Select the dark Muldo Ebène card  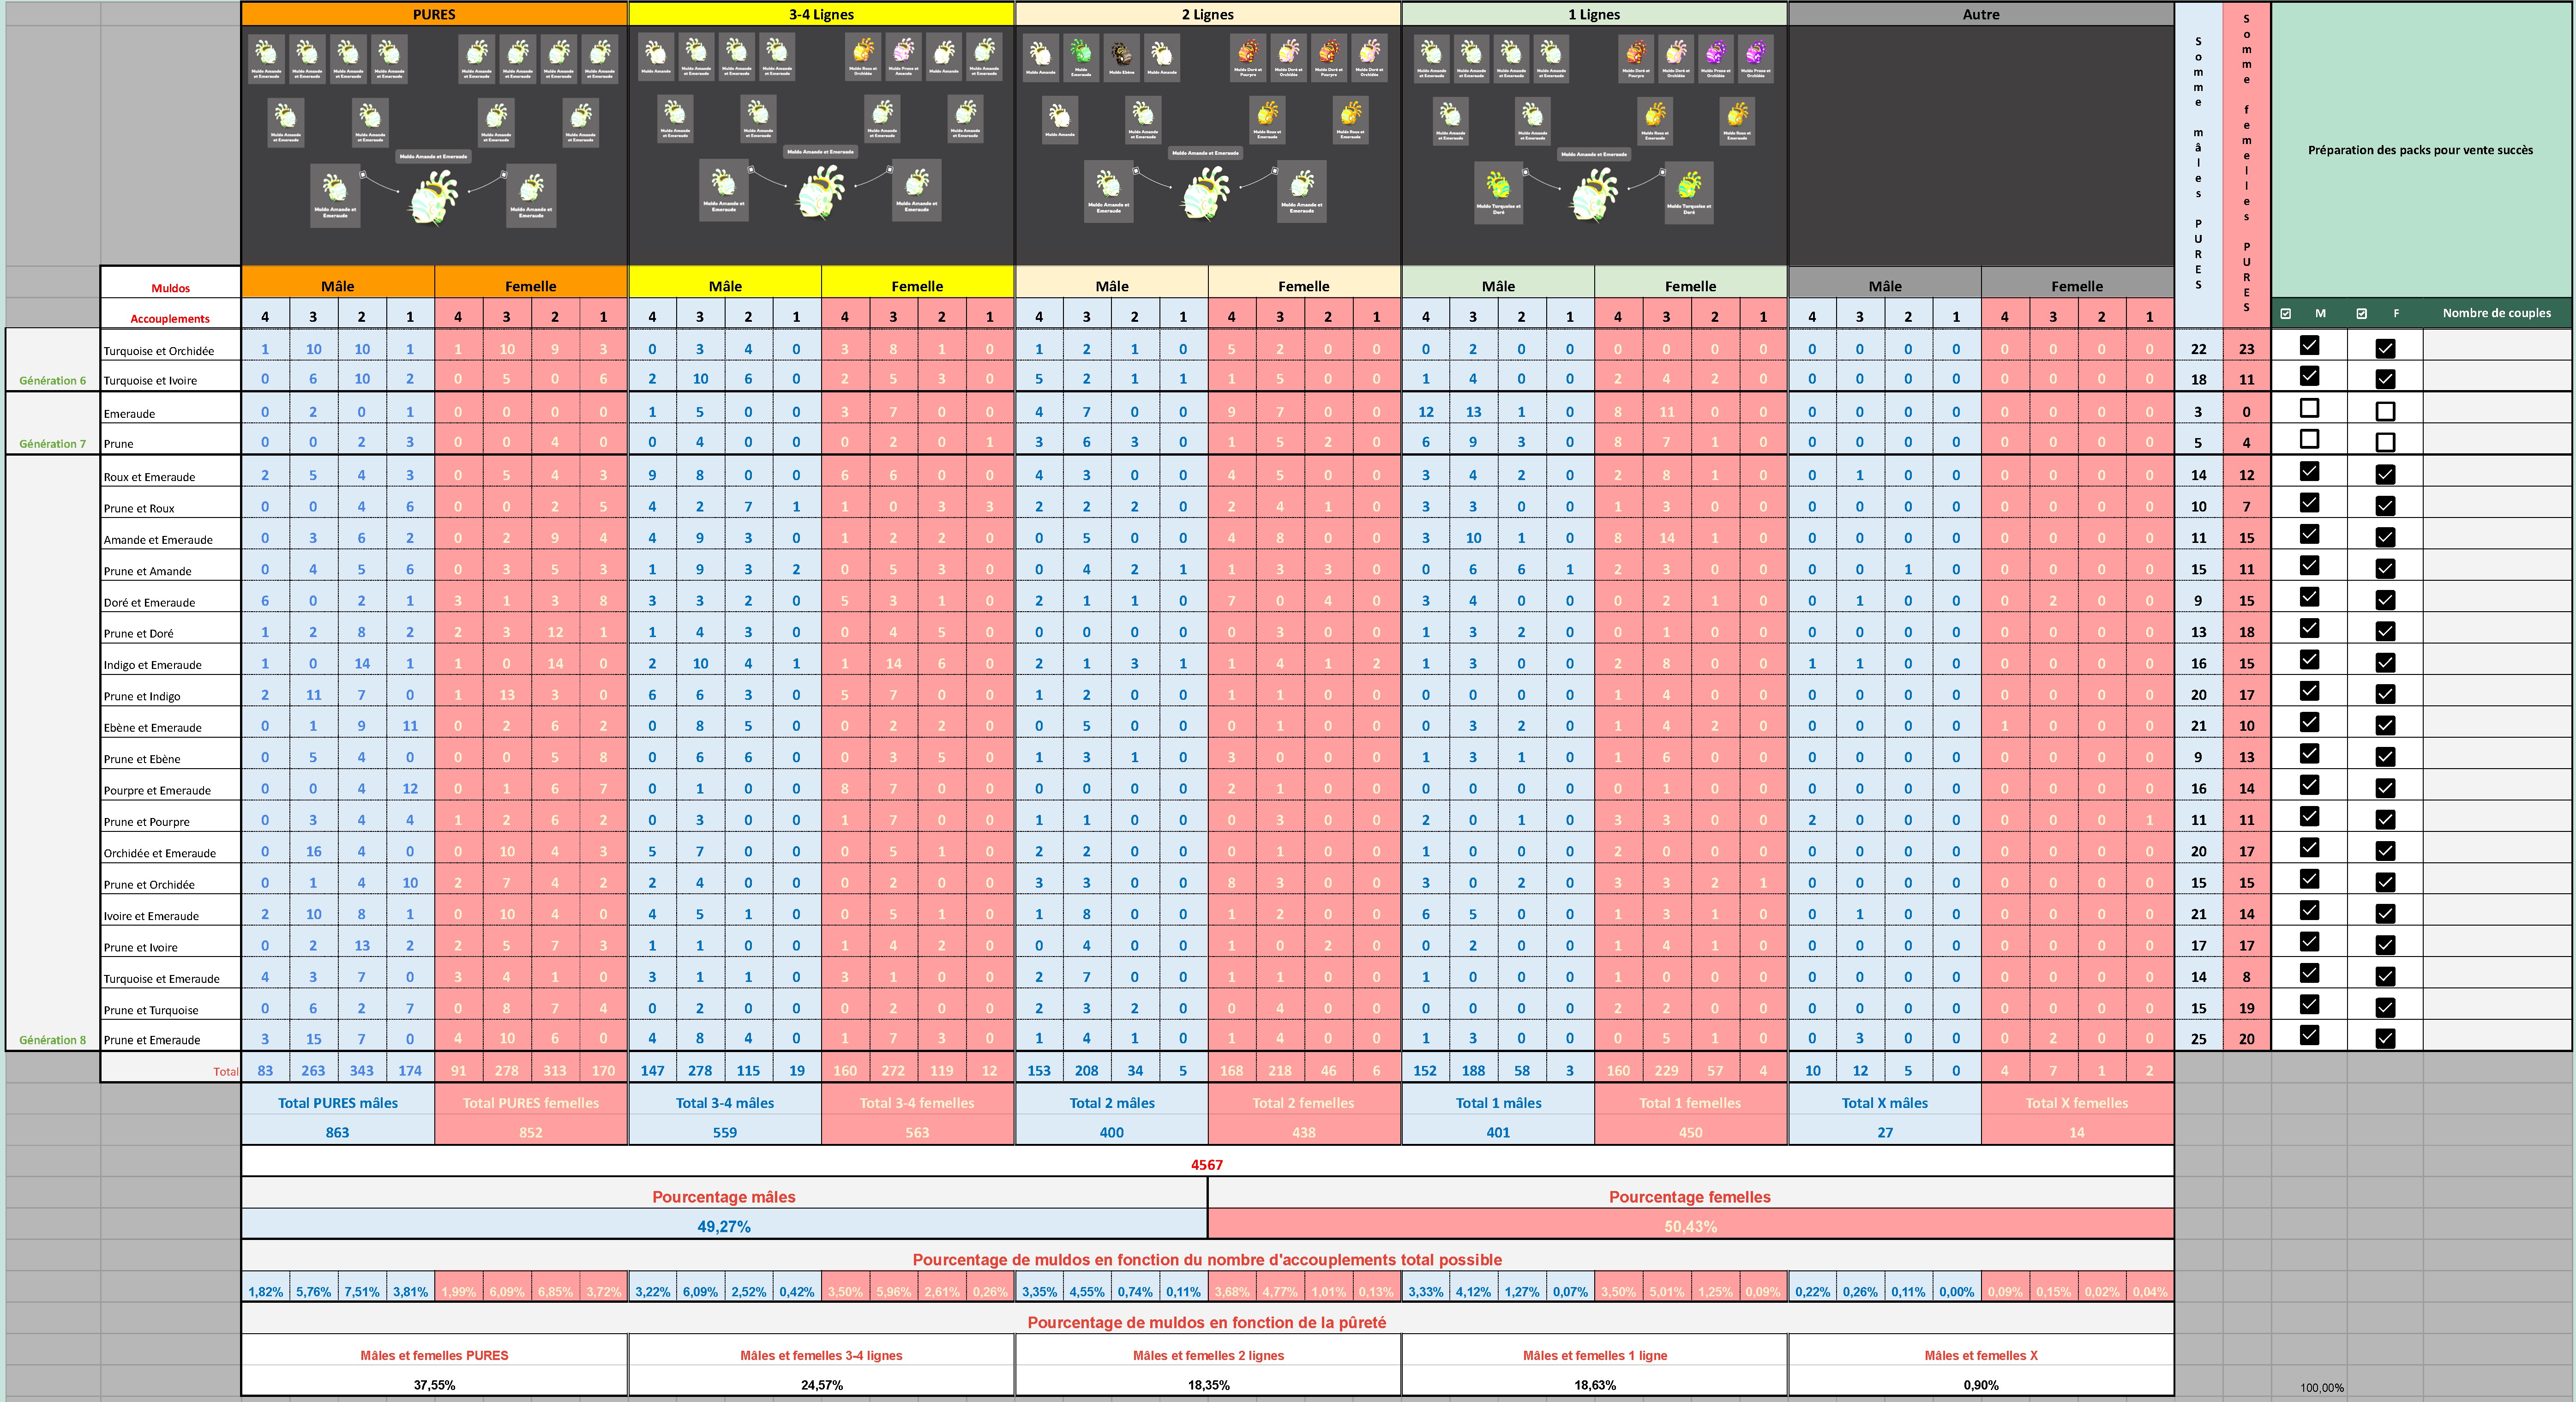[1122, 58]
